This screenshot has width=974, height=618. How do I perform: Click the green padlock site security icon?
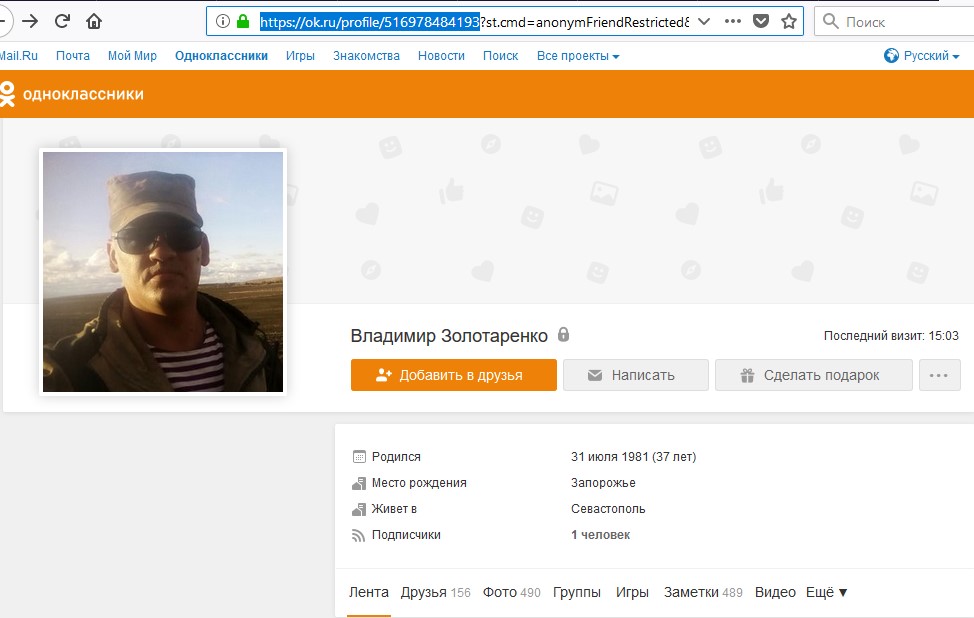[x=242, y=21]
